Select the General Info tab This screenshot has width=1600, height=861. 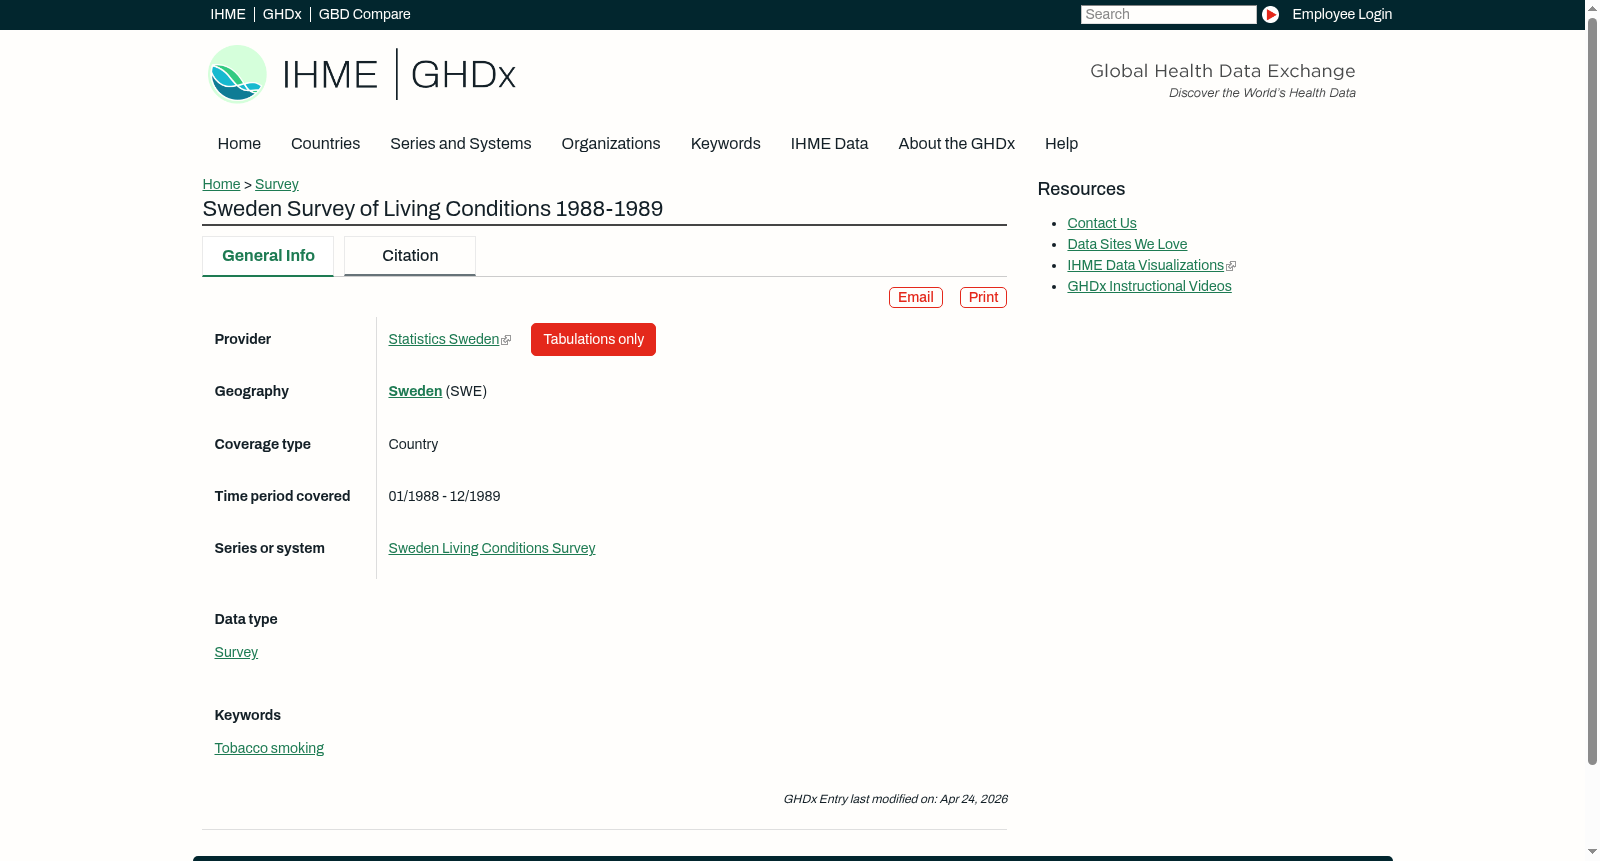[x=268, y=256]
